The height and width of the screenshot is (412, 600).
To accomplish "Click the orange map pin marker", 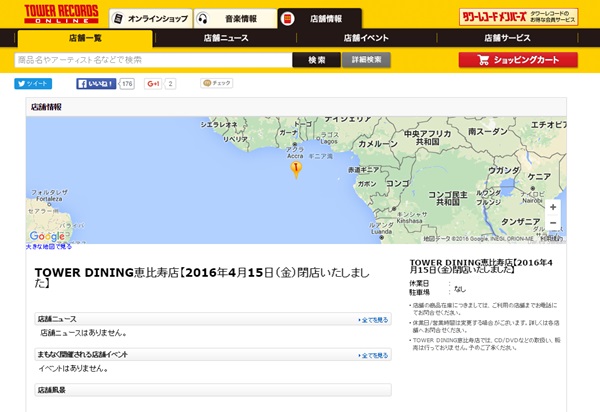I will pos(296,169).
